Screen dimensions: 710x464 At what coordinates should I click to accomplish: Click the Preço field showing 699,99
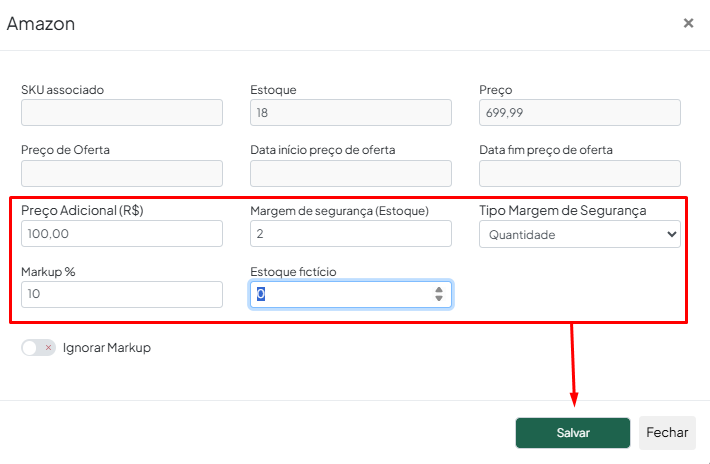[x=580, y=113]
